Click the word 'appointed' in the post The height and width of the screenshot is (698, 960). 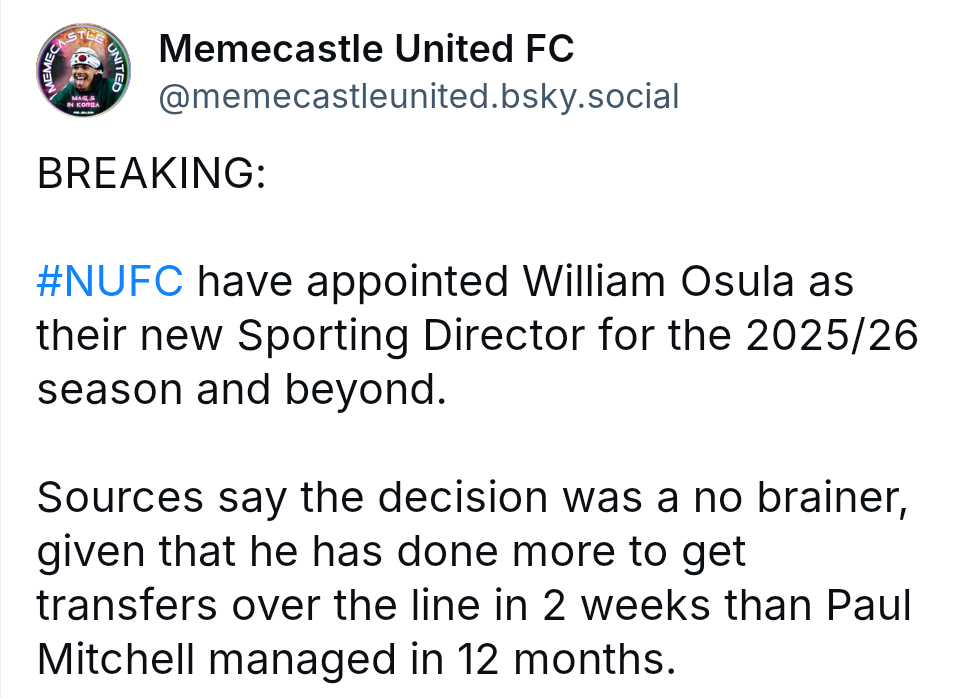407,283
